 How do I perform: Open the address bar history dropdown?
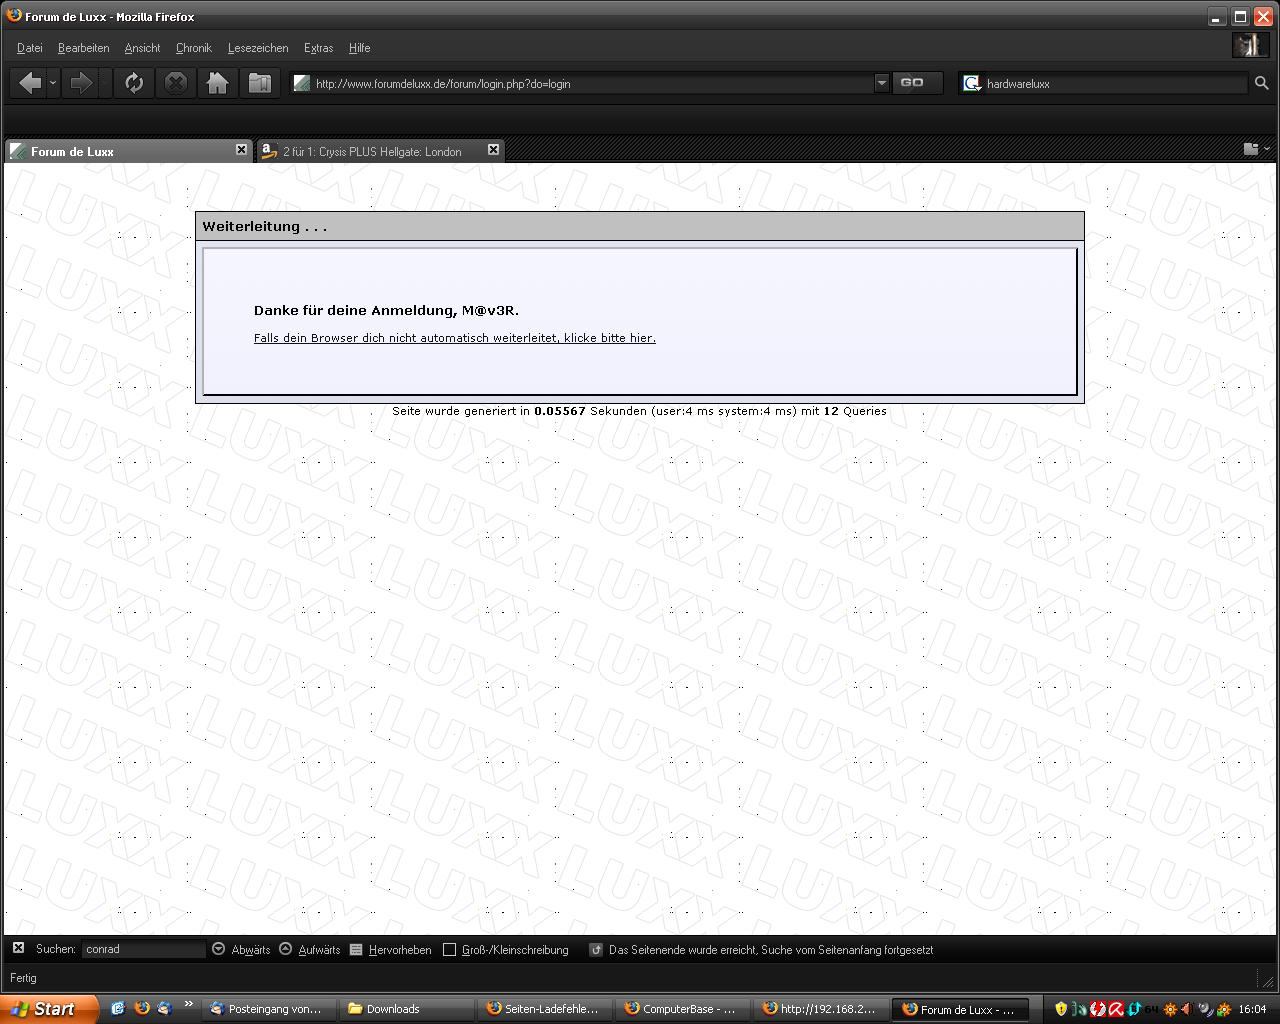pyautogui.click(x=881, y=83)
